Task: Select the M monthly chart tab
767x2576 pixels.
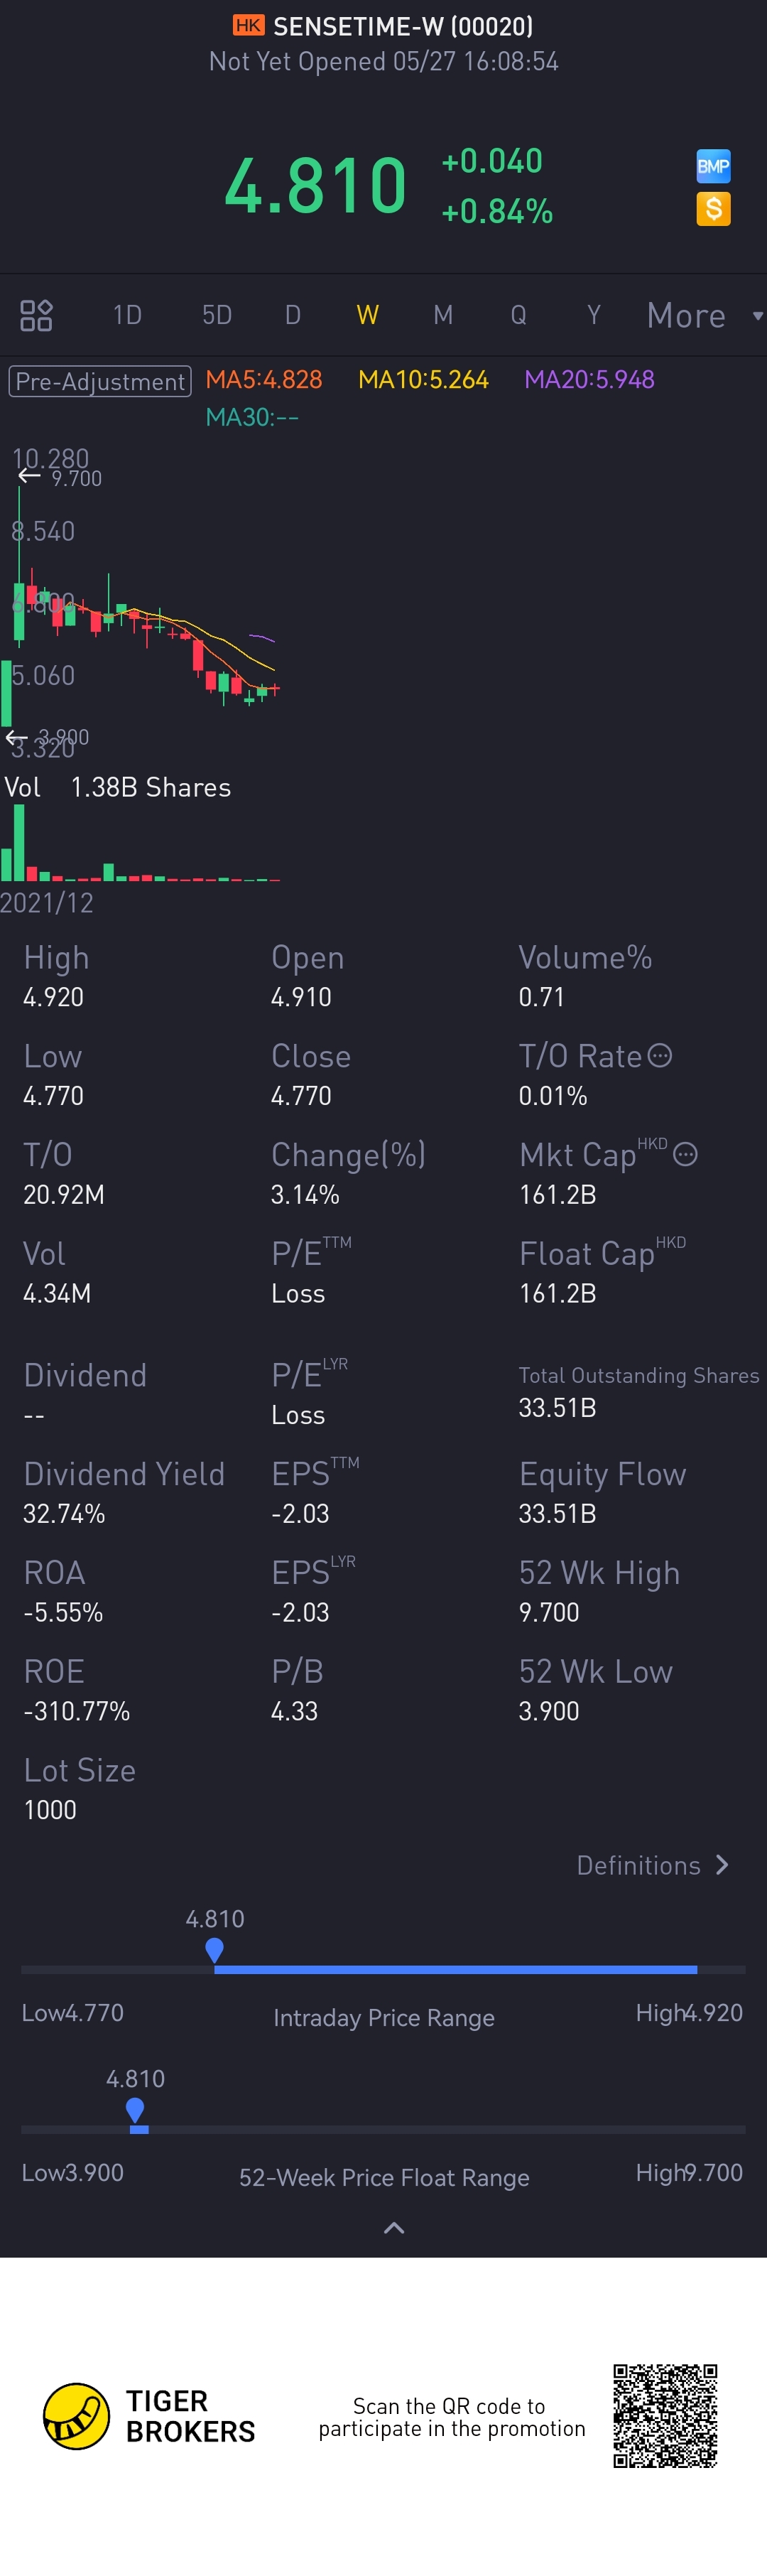Action: click(x=443, y=315)
